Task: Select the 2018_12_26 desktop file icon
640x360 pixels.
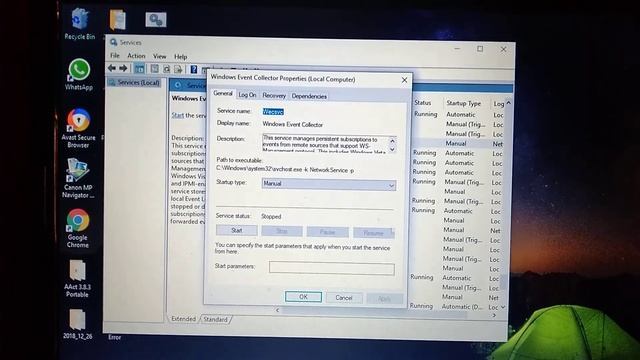Action: (77, 324)
